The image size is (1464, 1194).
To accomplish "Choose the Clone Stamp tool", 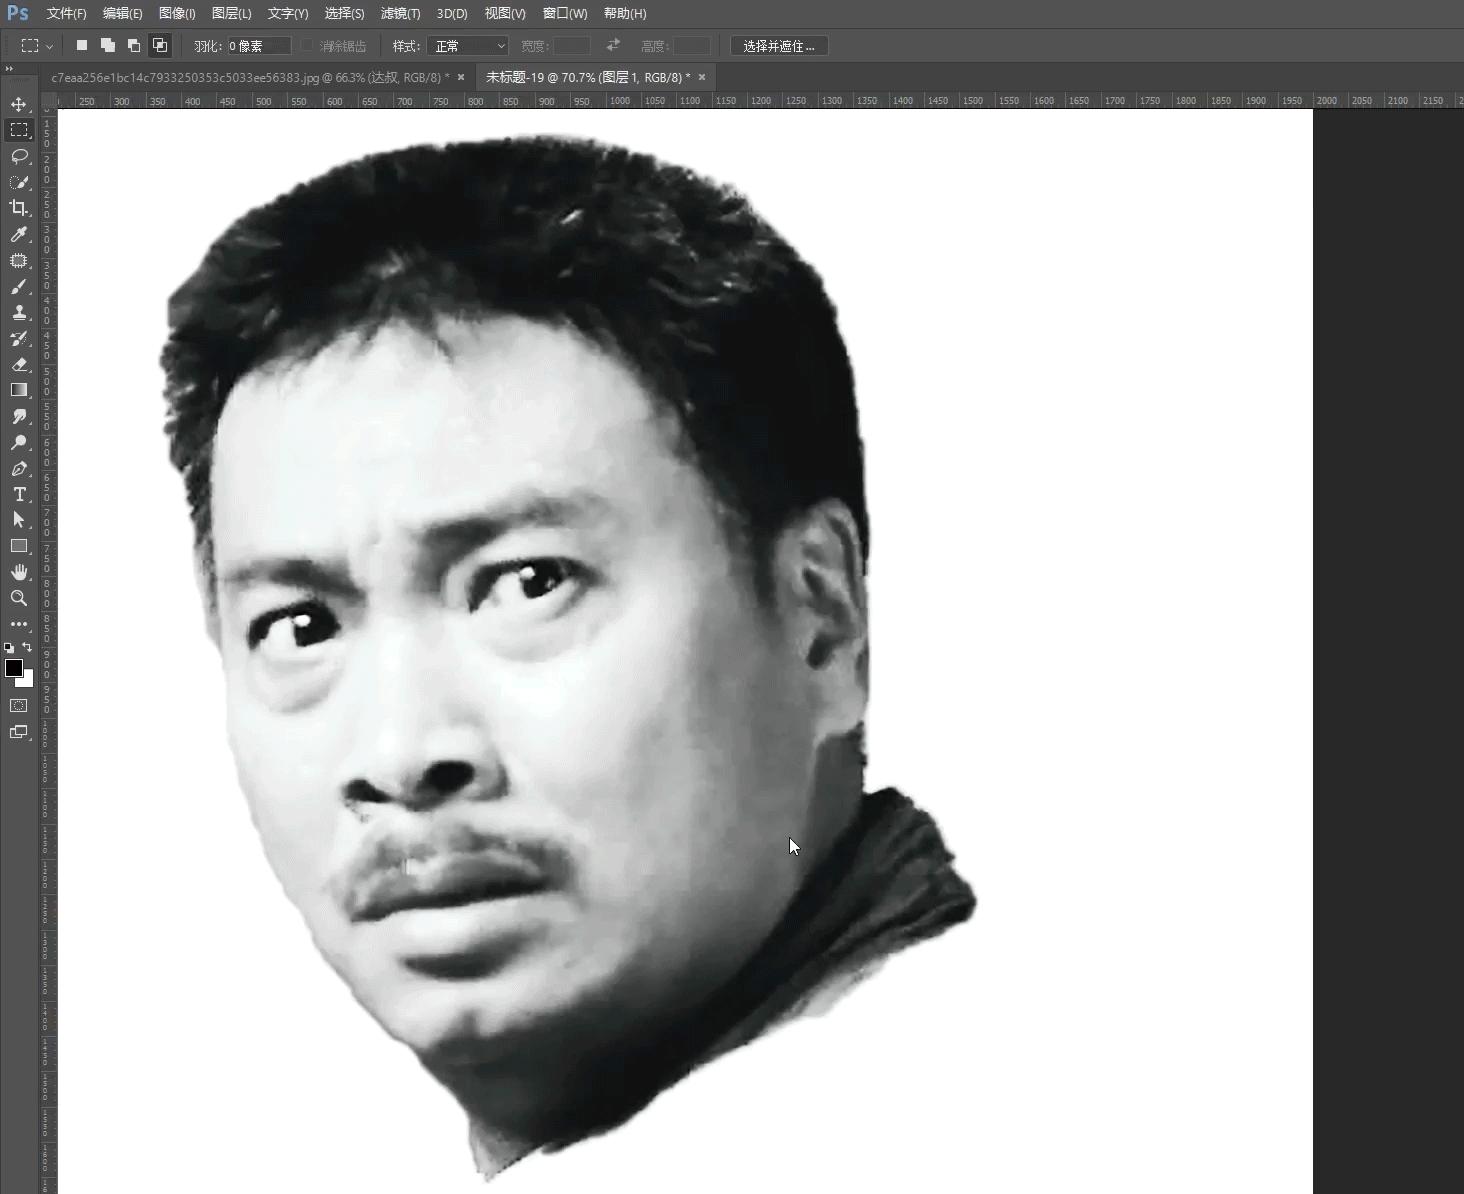I will (x=20, y=312).
